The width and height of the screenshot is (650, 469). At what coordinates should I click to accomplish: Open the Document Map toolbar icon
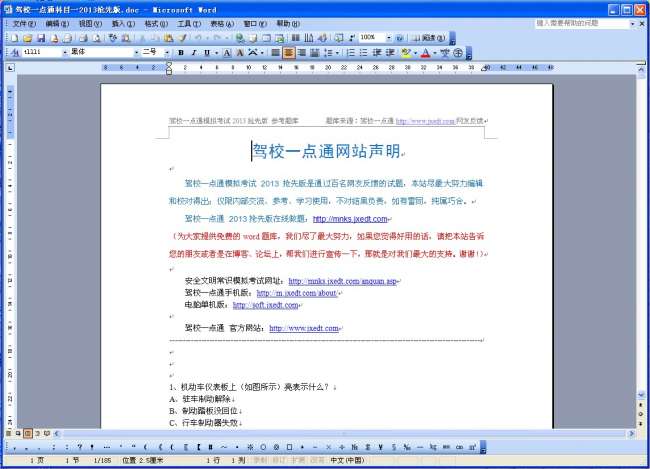click(339, 38)
